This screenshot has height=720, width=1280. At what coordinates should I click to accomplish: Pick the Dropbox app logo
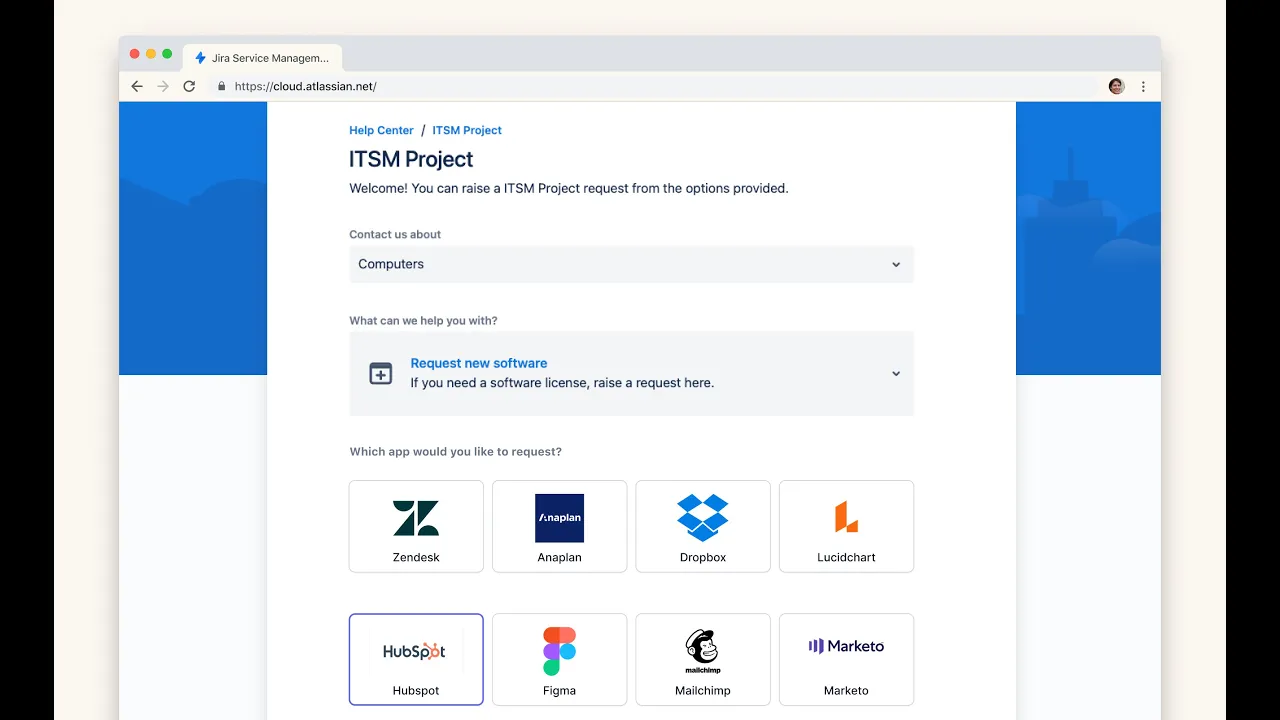[x=702, y=518]
